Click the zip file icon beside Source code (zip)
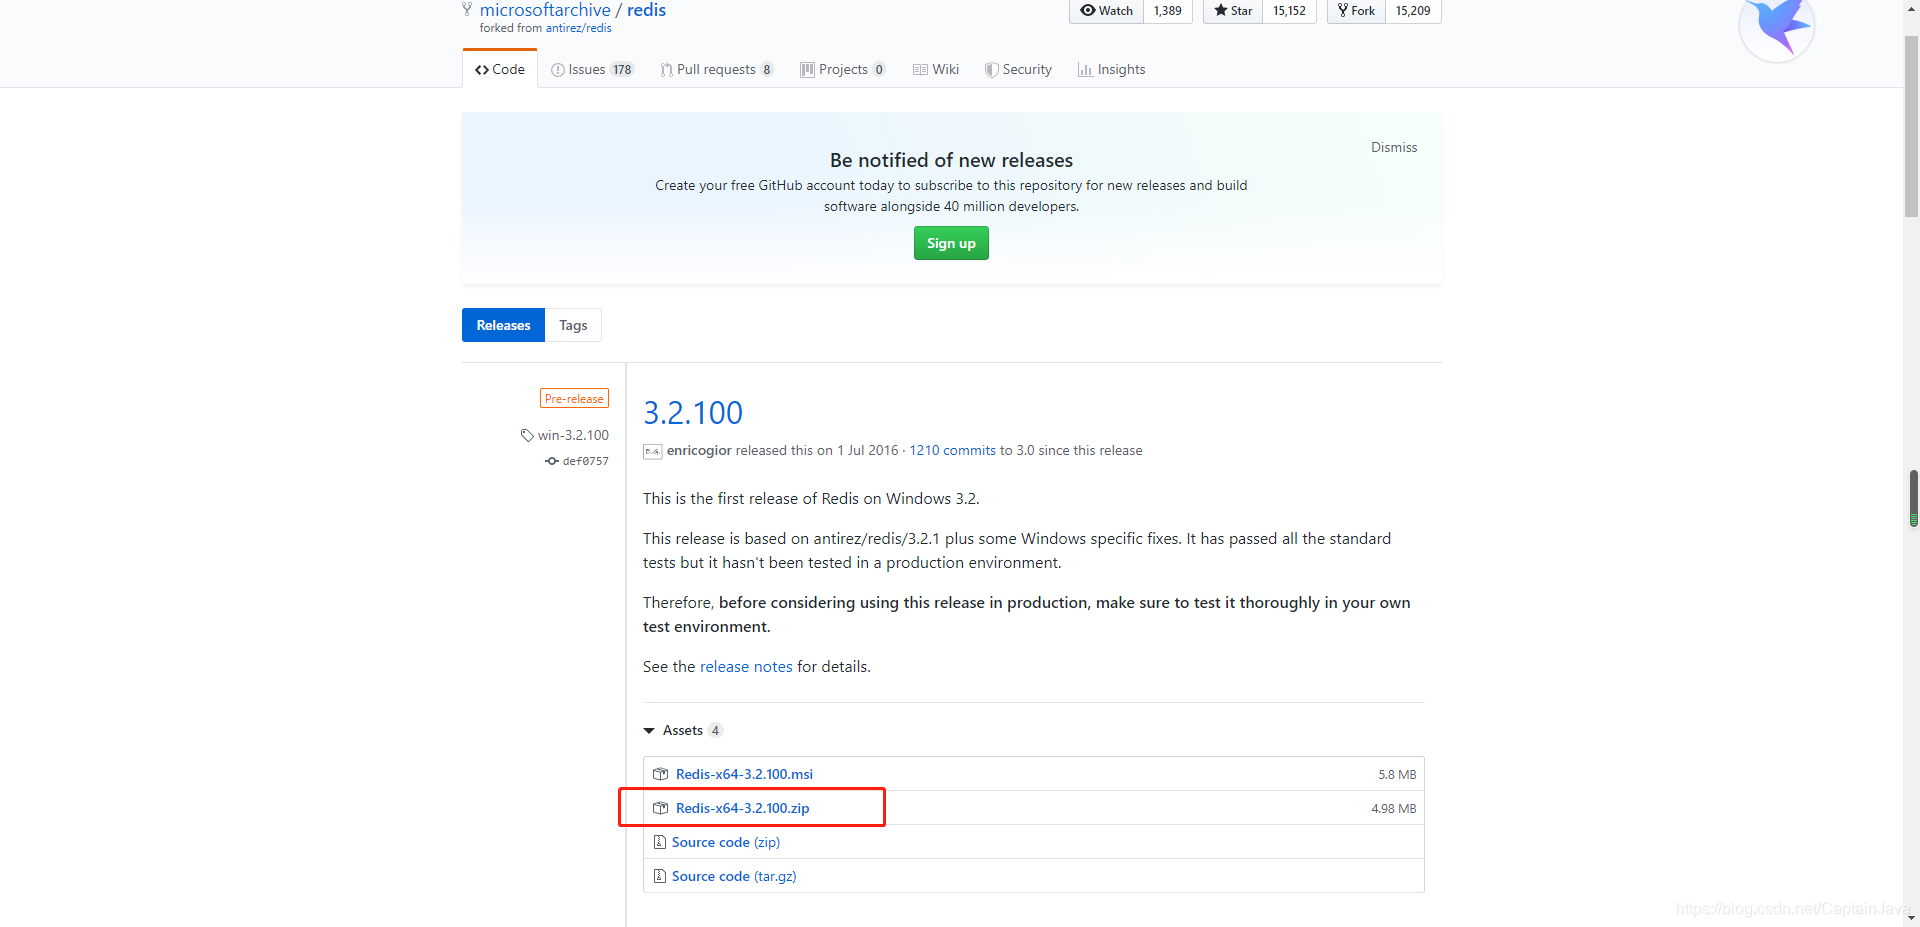The height and width of the screenshot is (927, 1920). pos(659,842)
